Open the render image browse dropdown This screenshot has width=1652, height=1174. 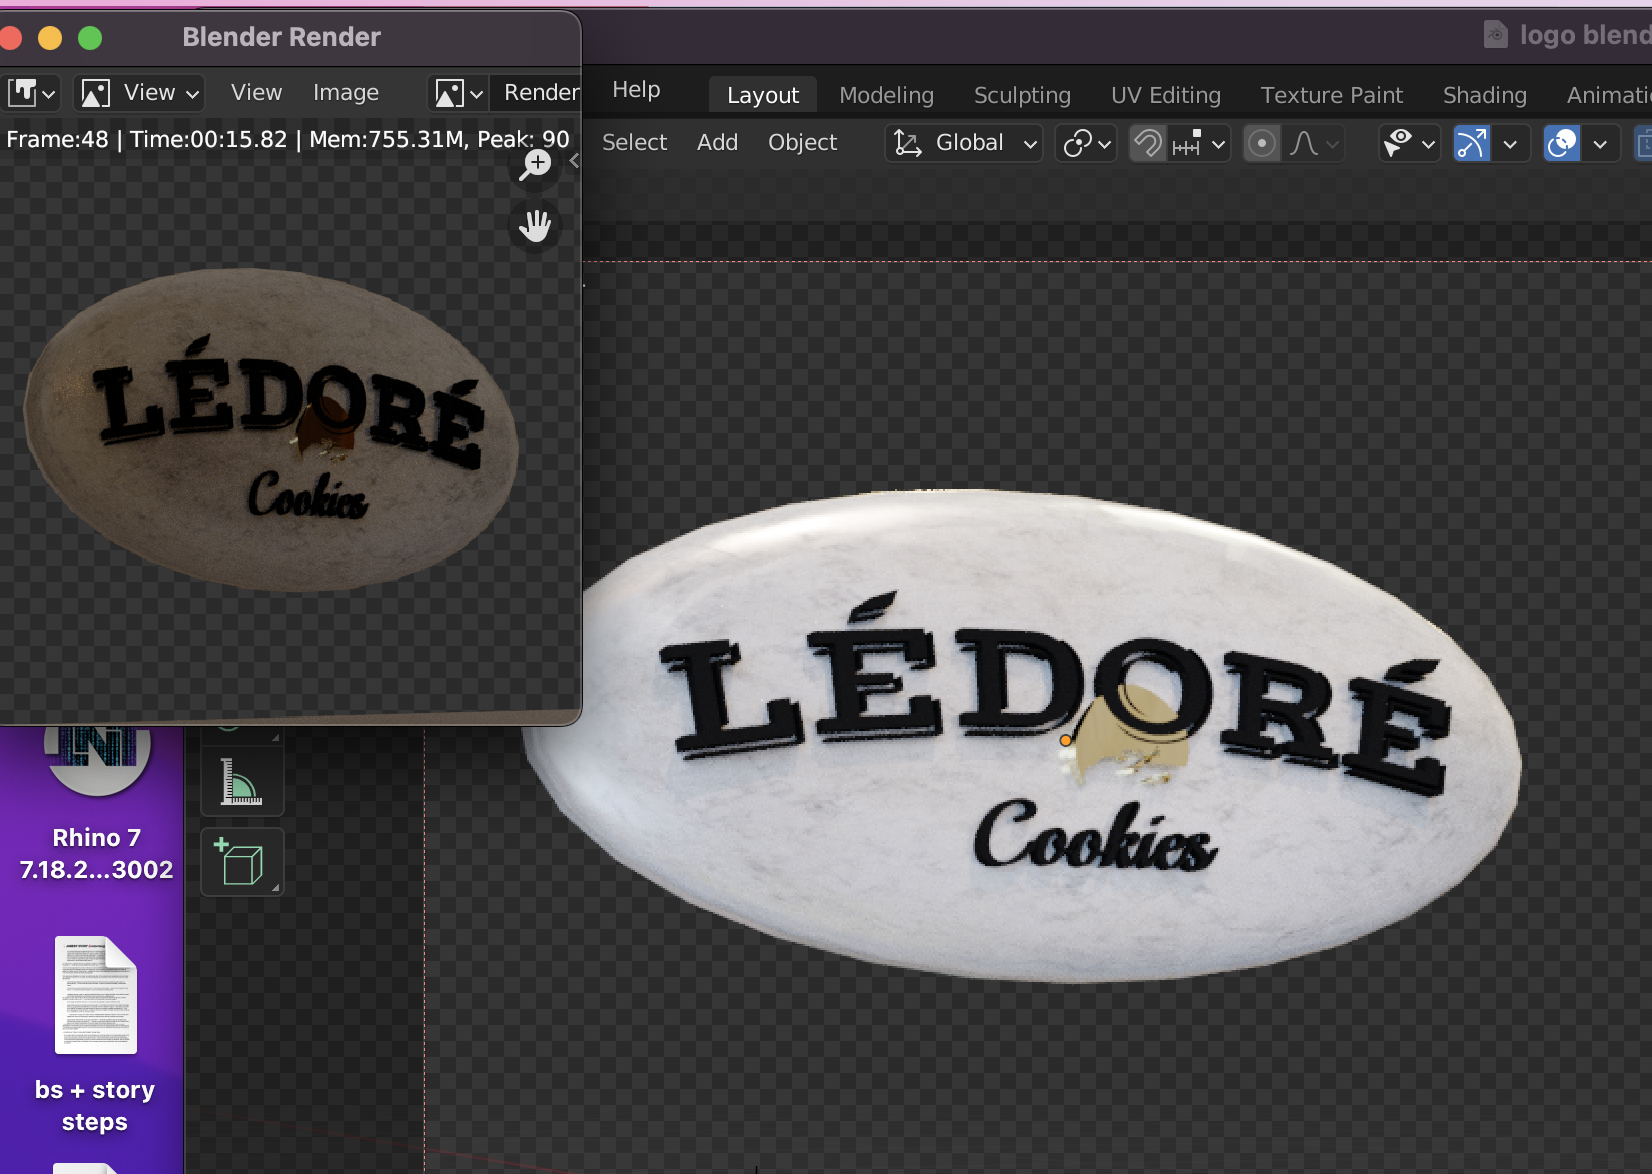(459, 93)
